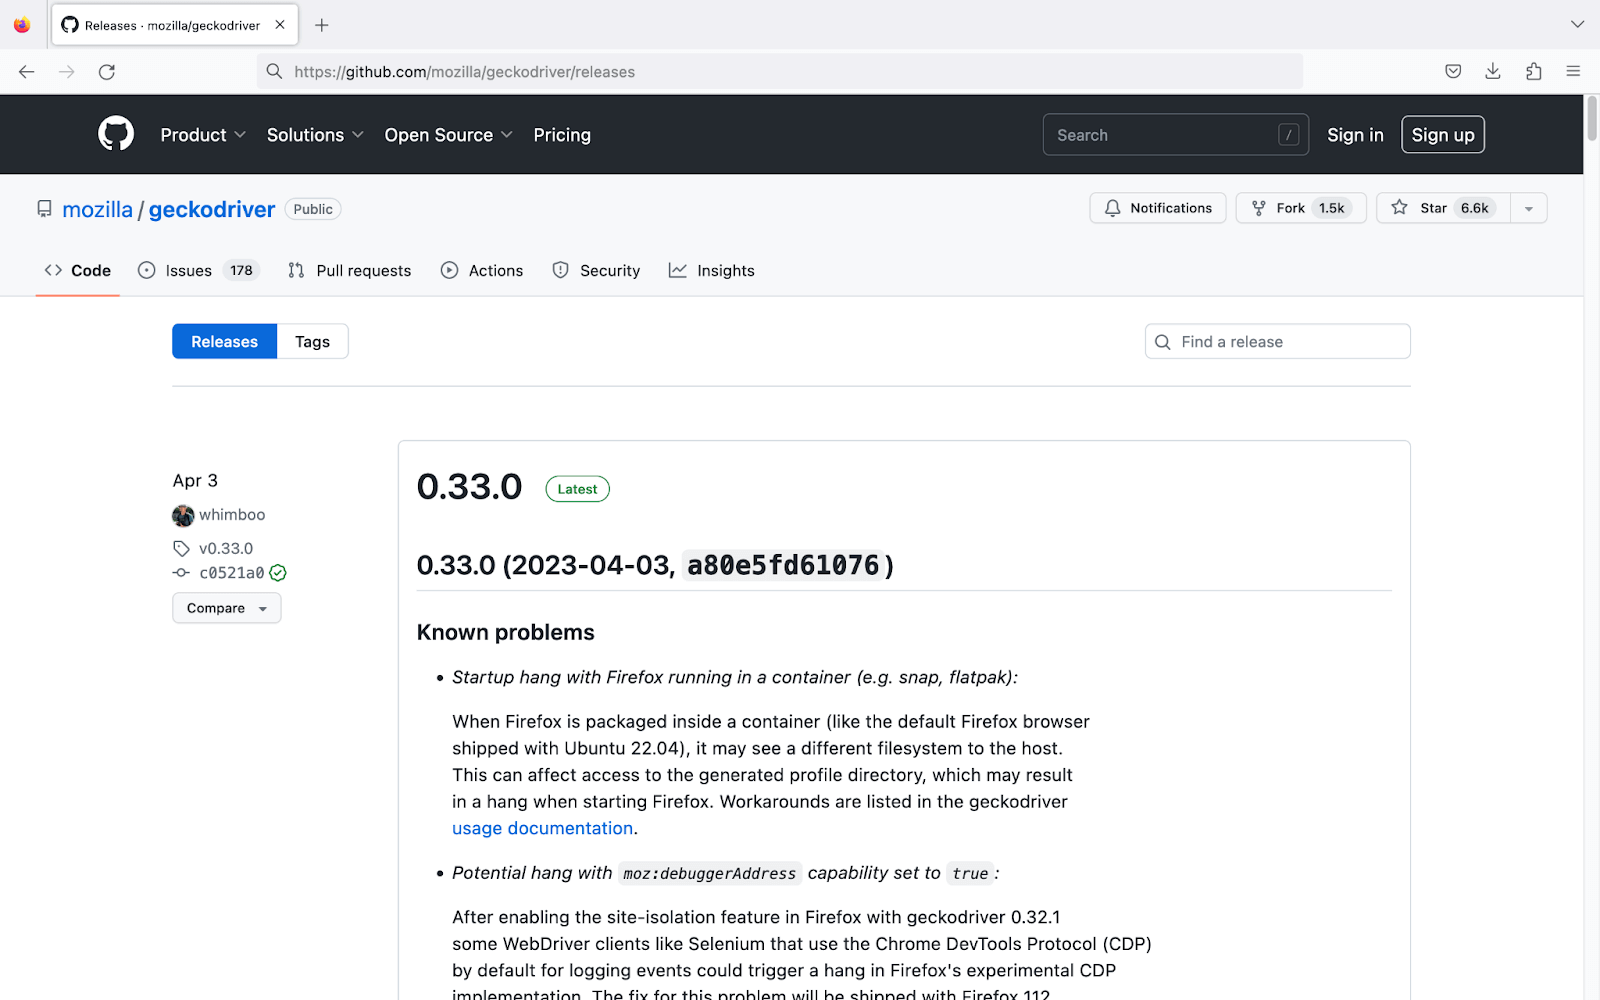Click the browser forward arrow
Image resolution: width=1600 pixels, height=1000 pixels.
(x=67, y=72)
